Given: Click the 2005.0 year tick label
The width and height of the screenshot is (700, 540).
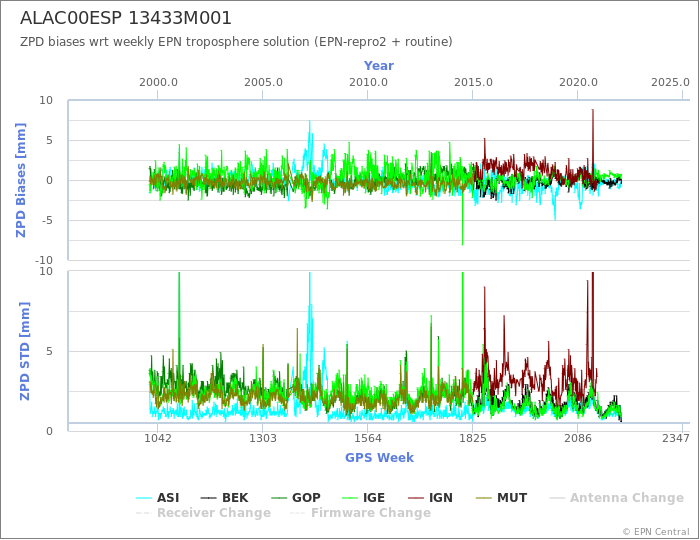Looking at the screenshot, I should (263, 83).
